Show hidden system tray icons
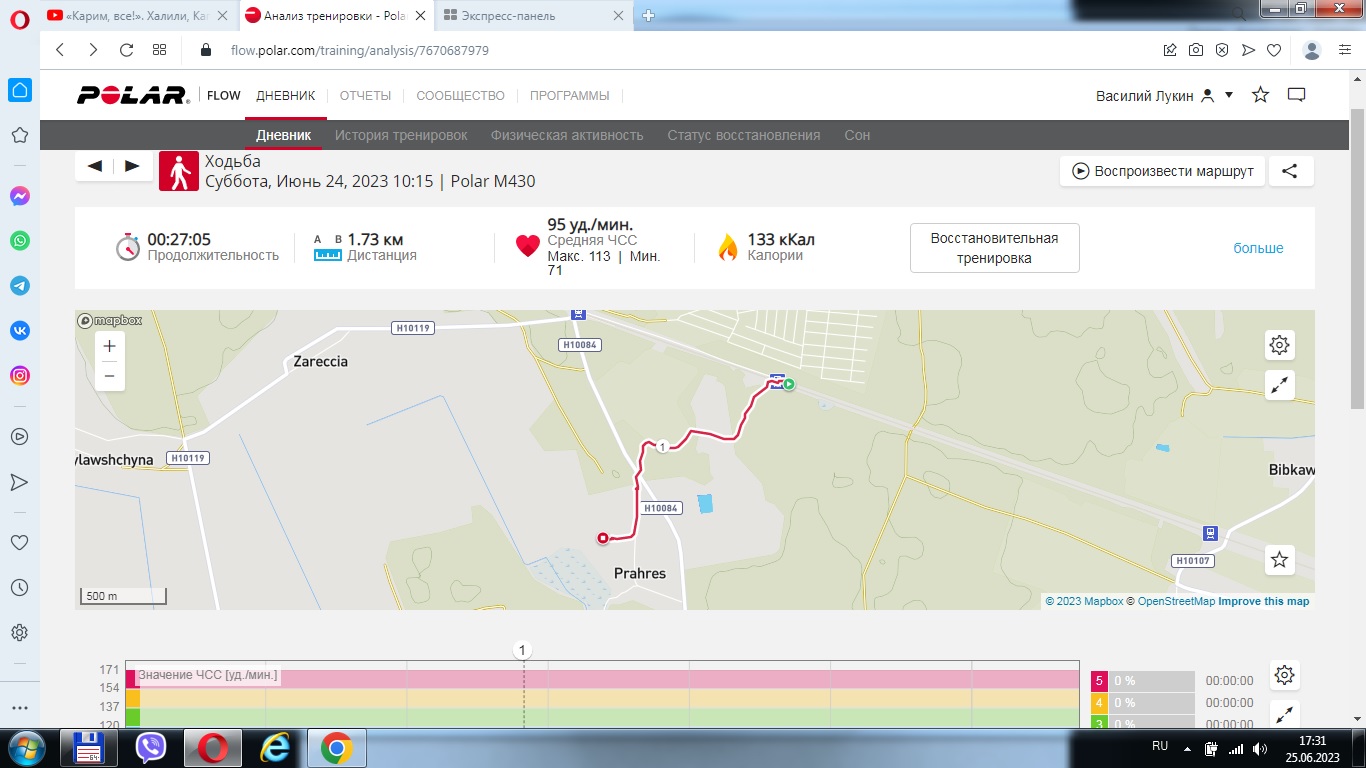Viewport: 1366px width, 768px height. coord(1187,748)
